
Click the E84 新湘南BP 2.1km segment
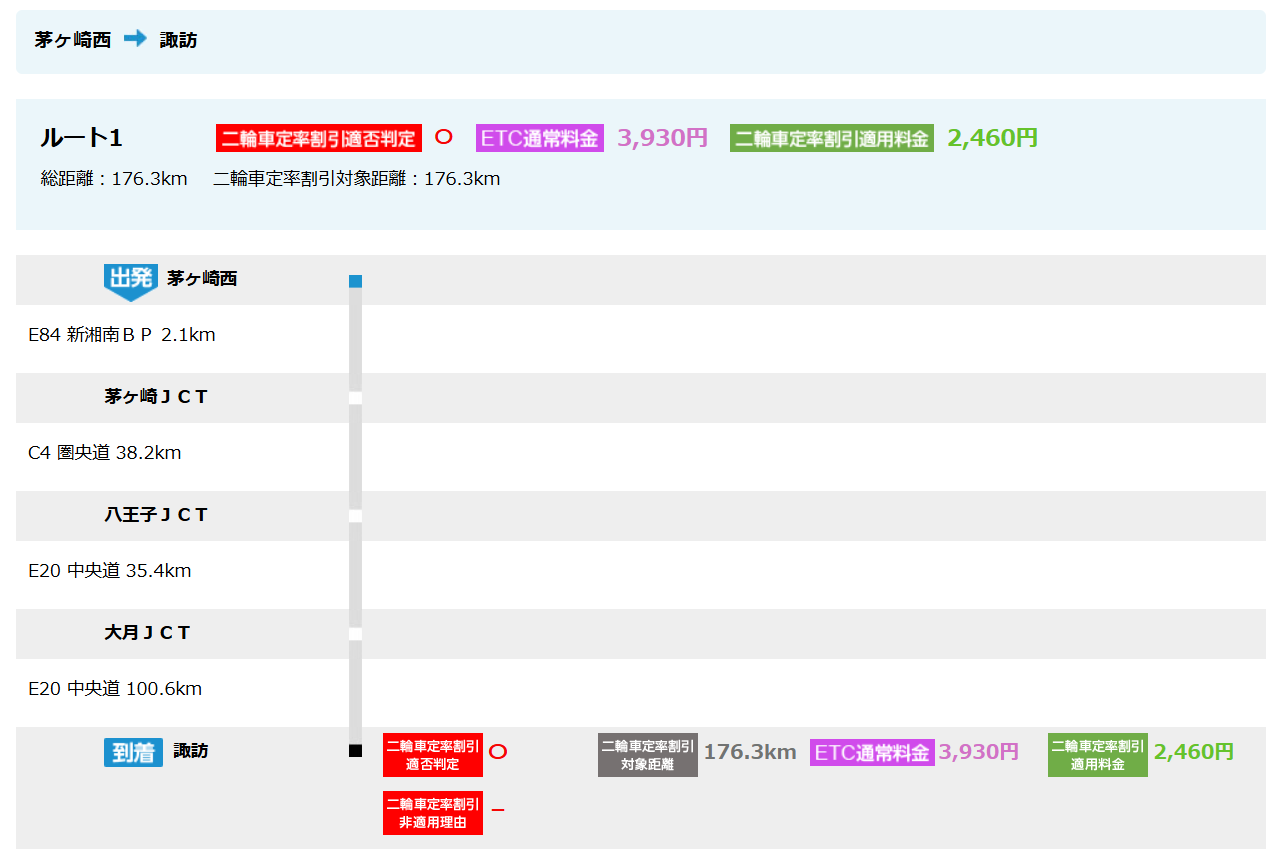(121, 335)
